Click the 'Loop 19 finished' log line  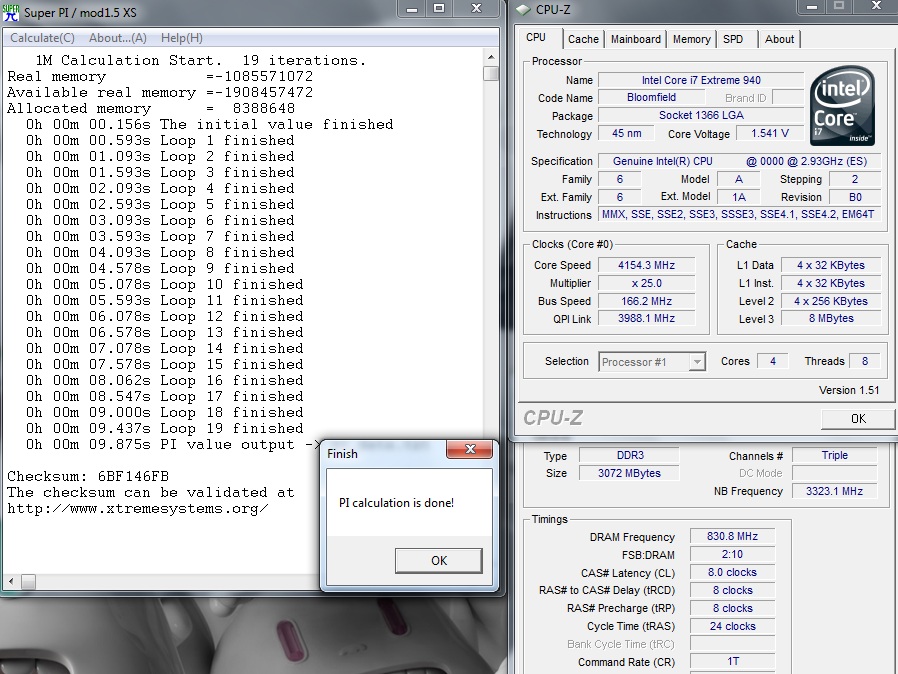click(165, 428)
